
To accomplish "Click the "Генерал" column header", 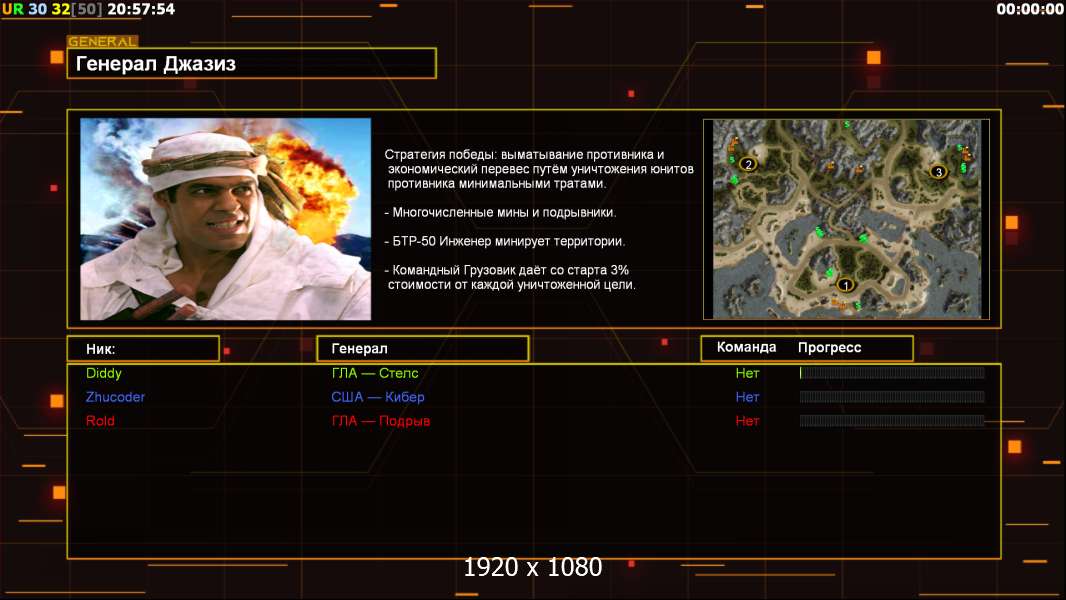I will (422, 349).
